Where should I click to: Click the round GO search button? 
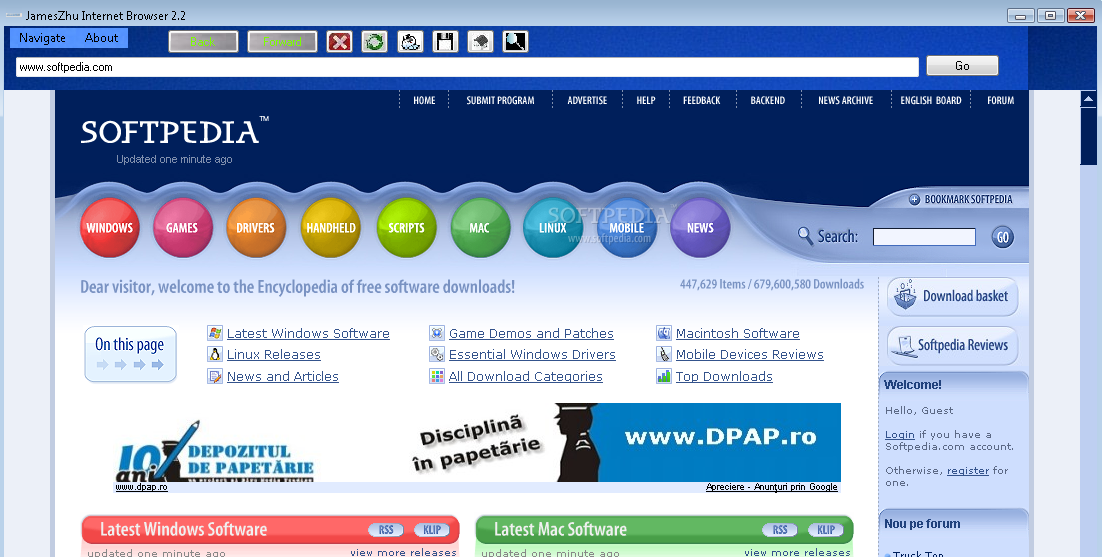coord(1003,237)
